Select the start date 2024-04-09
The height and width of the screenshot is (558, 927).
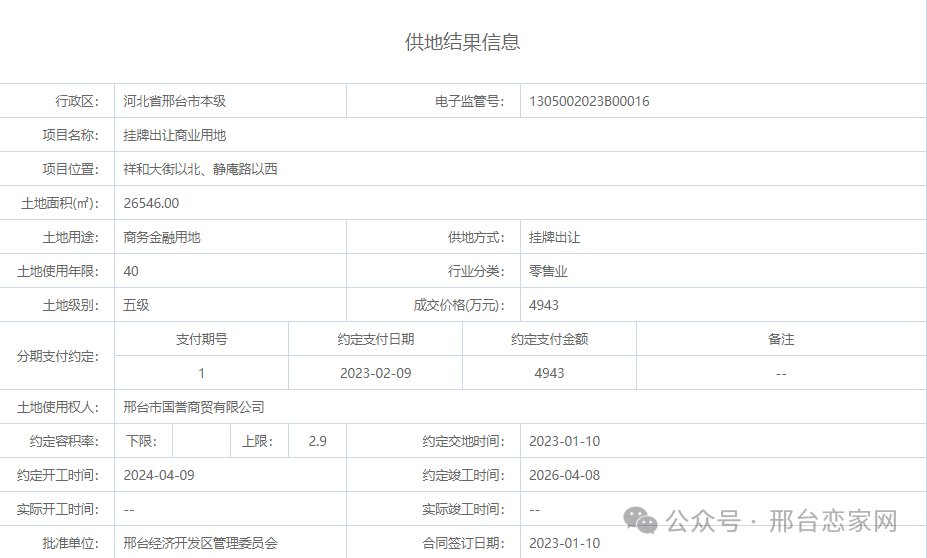click(x=159, y=475)
